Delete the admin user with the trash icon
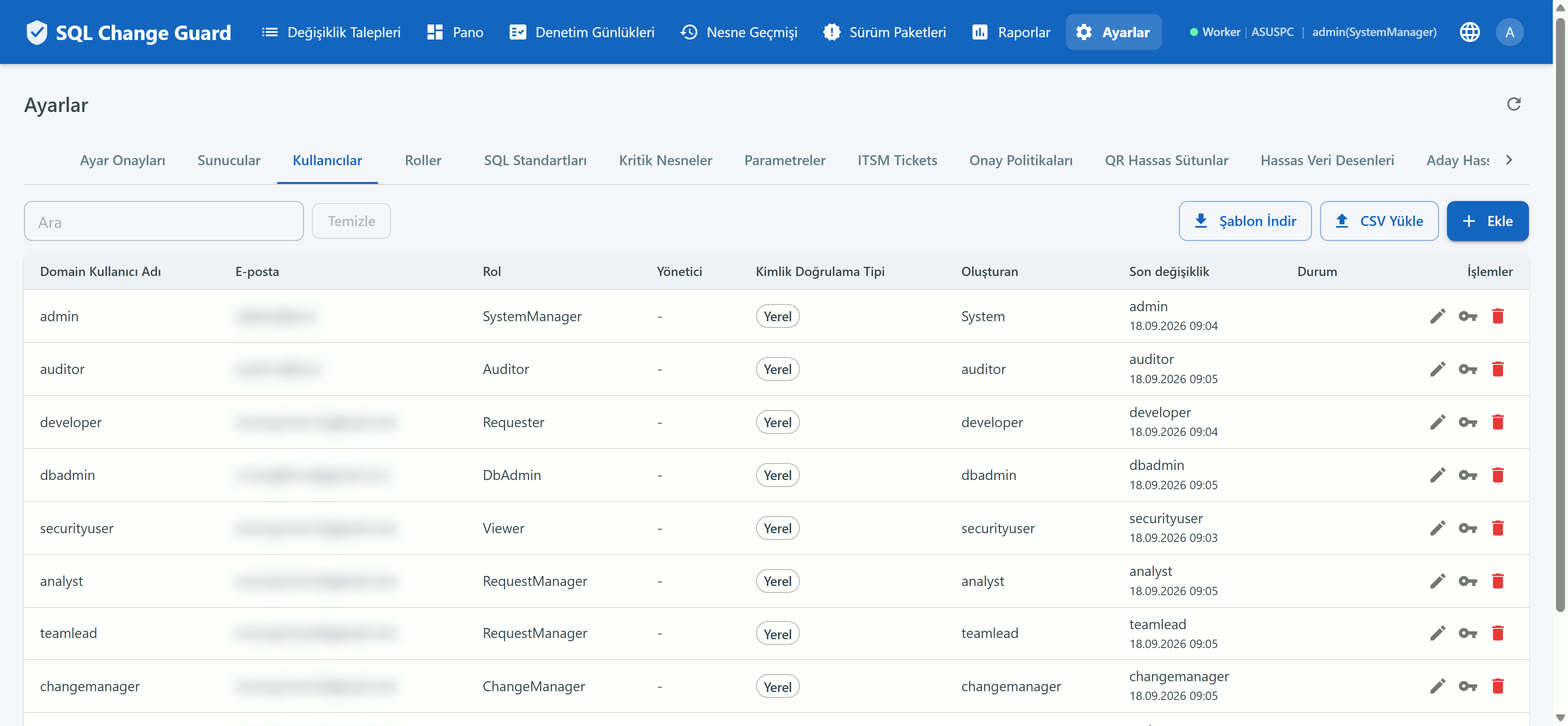 click(x=1498, y=316)
